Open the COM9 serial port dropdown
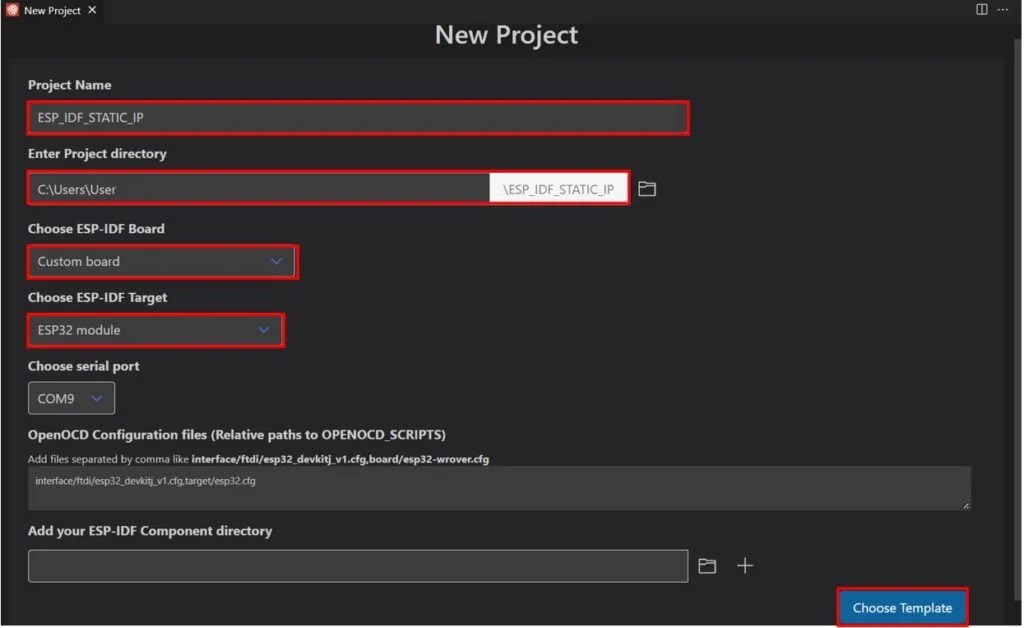Image resolution: width=1024 pixels, height=628 pixels. pos(70,397)
